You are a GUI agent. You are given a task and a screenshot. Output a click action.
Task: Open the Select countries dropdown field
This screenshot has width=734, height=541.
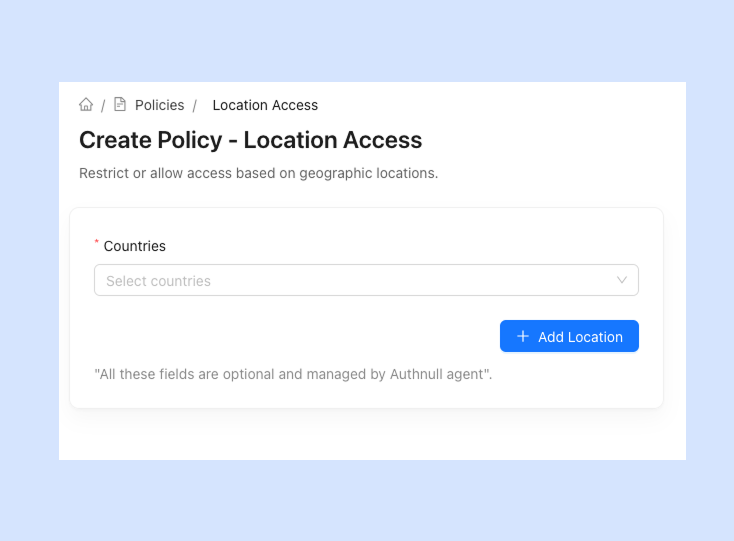tap(366, 280)
